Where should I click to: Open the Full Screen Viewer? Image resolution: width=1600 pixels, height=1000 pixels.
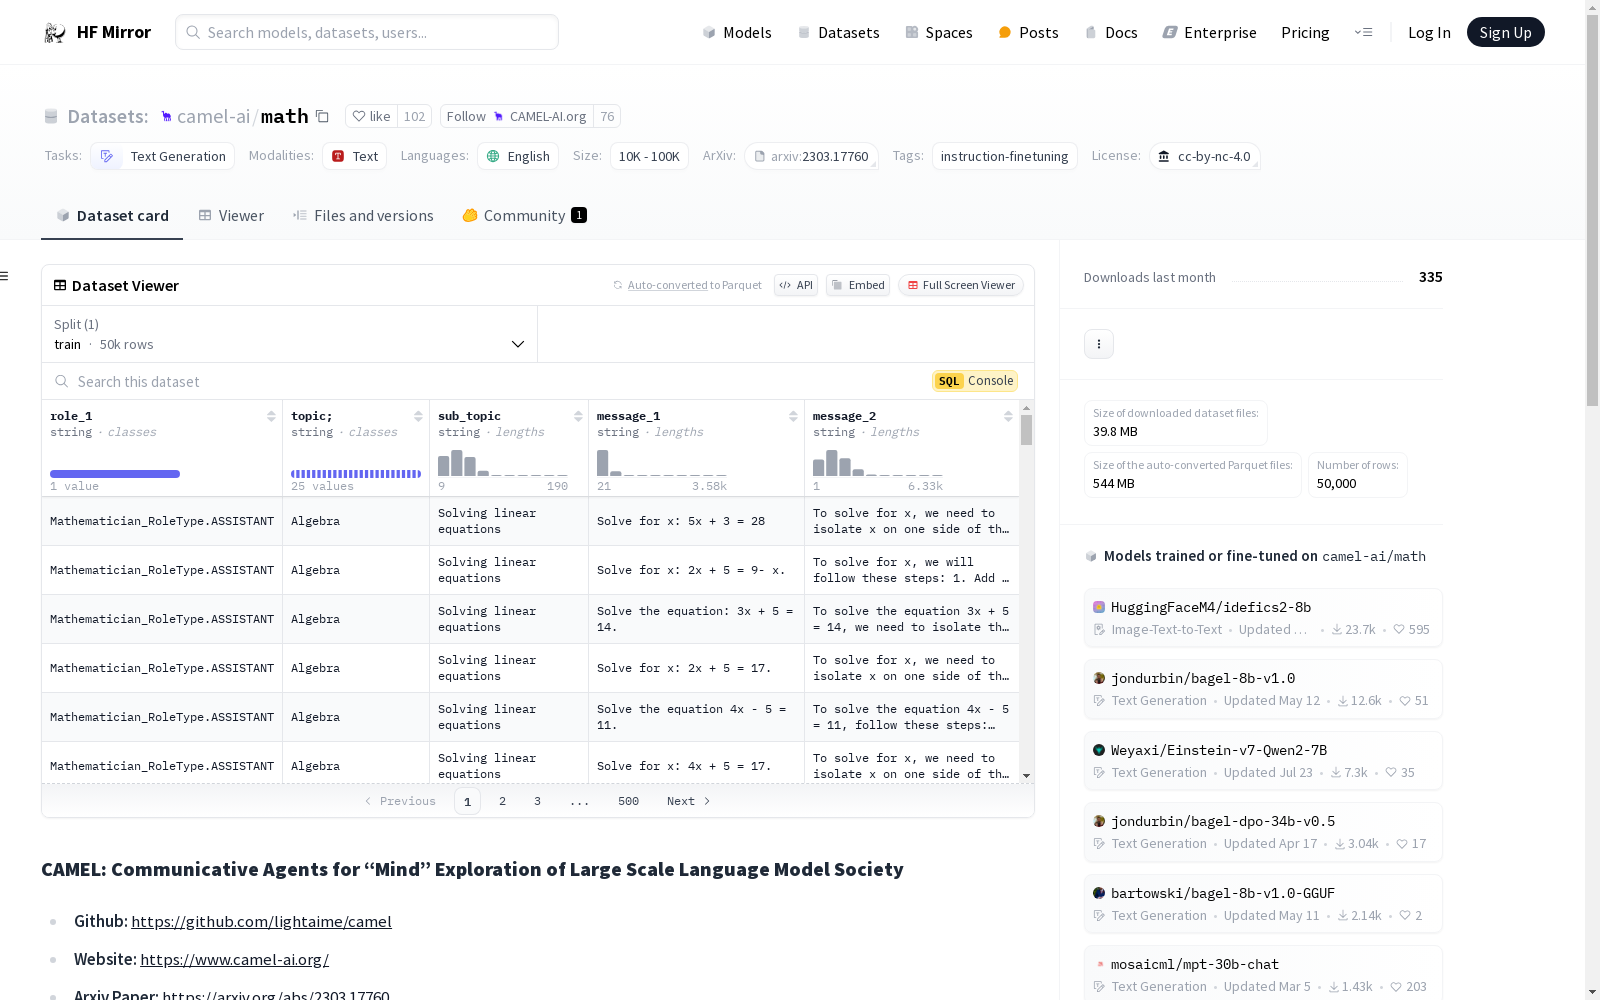961,285
